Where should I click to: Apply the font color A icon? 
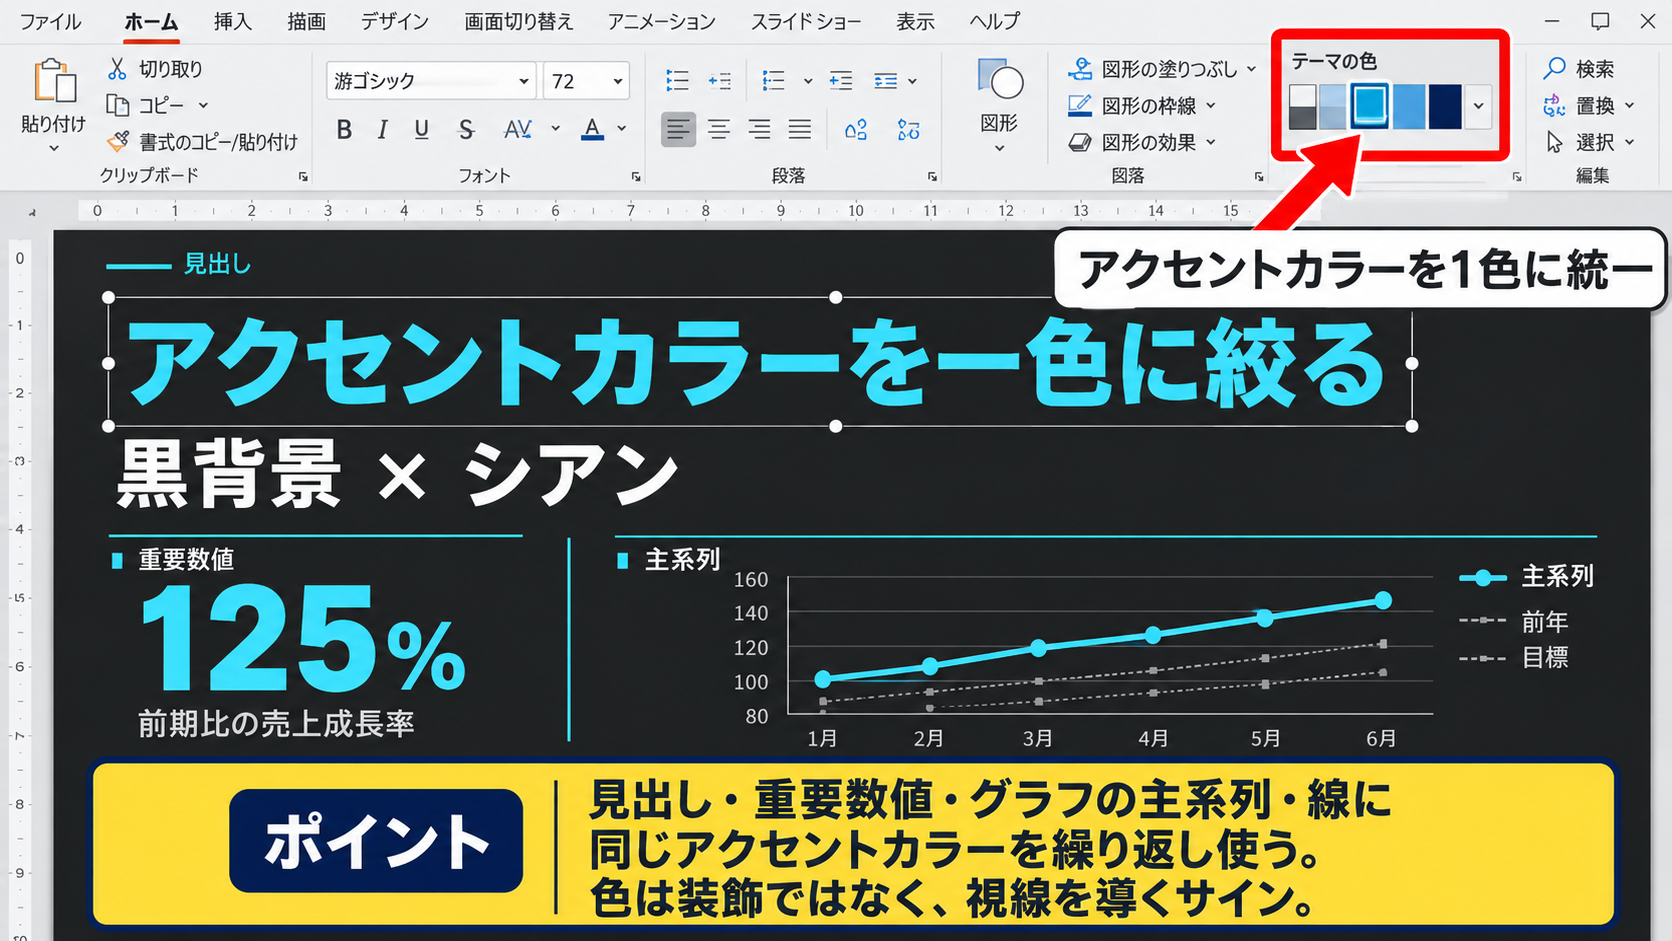(593, 129)
